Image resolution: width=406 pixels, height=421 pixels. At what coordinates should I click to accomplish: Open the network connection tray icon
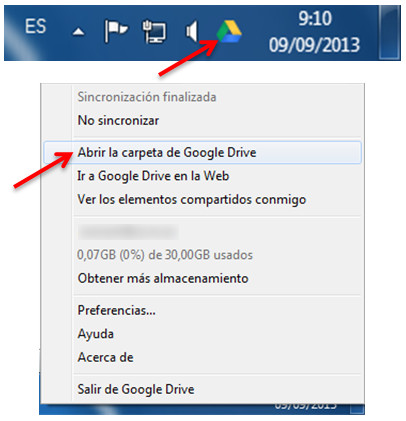coord(154,32)
